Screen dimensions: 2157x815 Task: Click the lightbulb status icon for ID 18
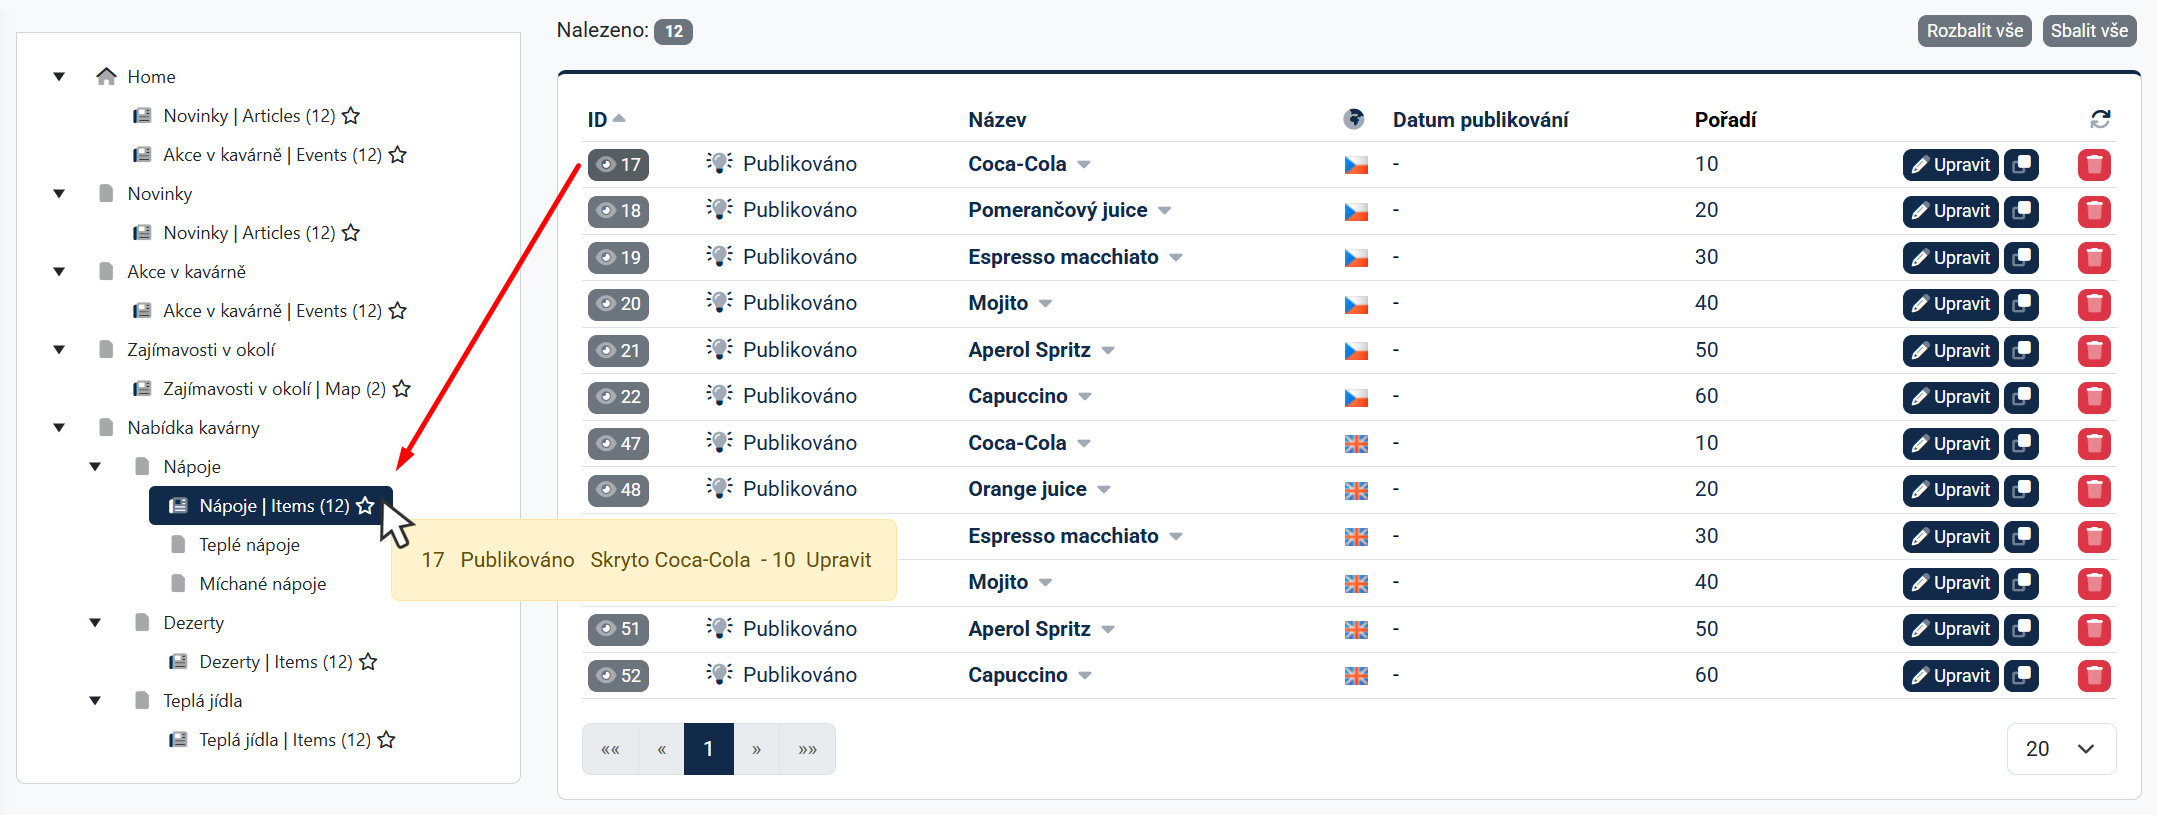click(x=719, y=209)
